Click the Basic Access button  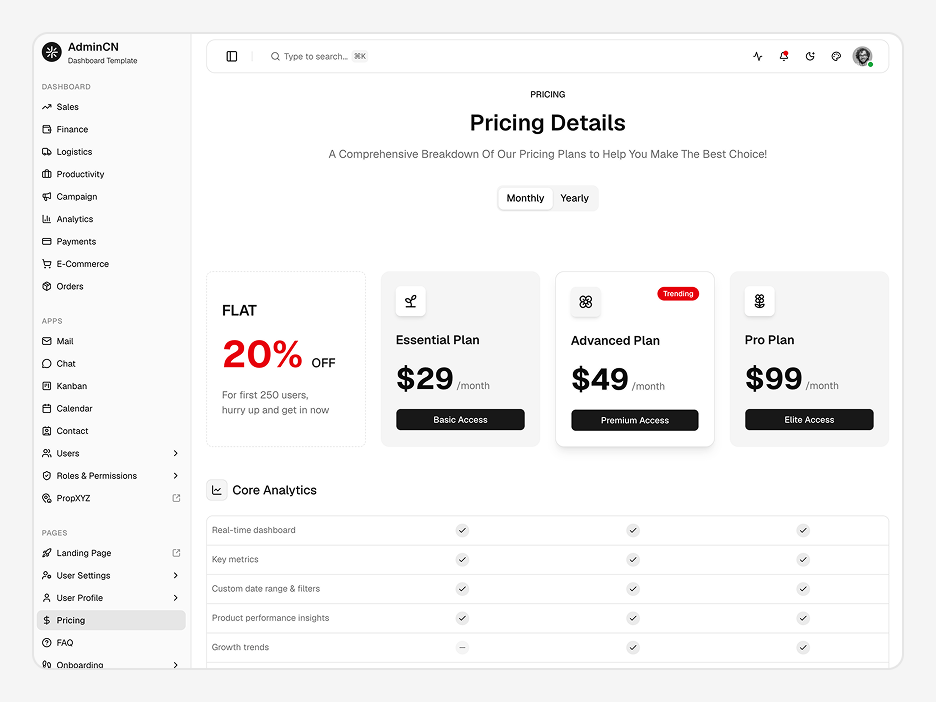point(460,420)
